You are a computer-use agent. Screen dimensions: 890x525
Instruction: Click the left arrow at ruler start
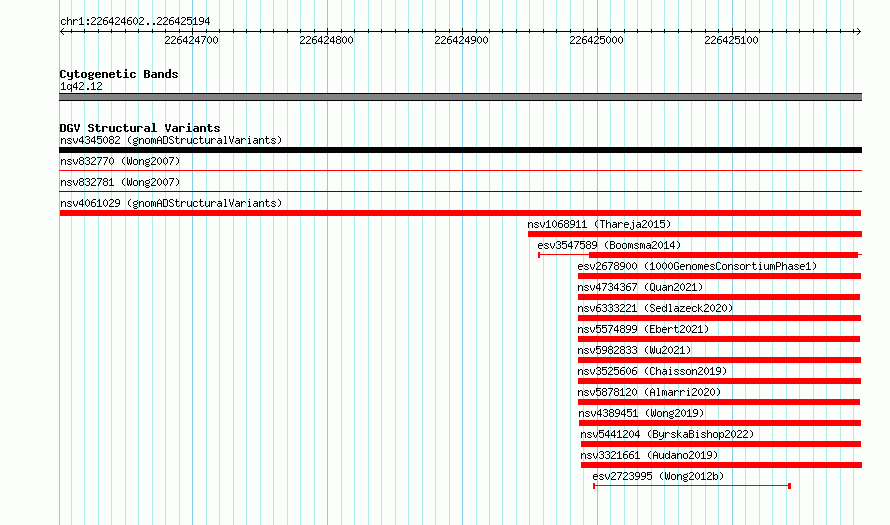62,32
